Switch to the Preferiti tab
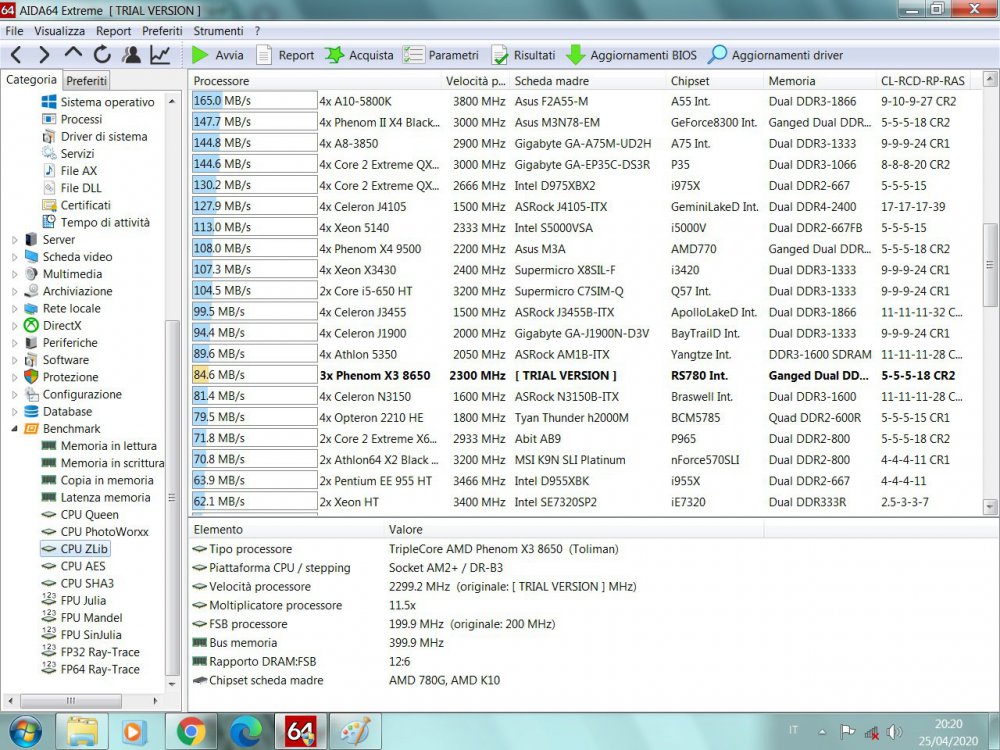The height and width of the screenshot is (750, 1000). point(87,81)
